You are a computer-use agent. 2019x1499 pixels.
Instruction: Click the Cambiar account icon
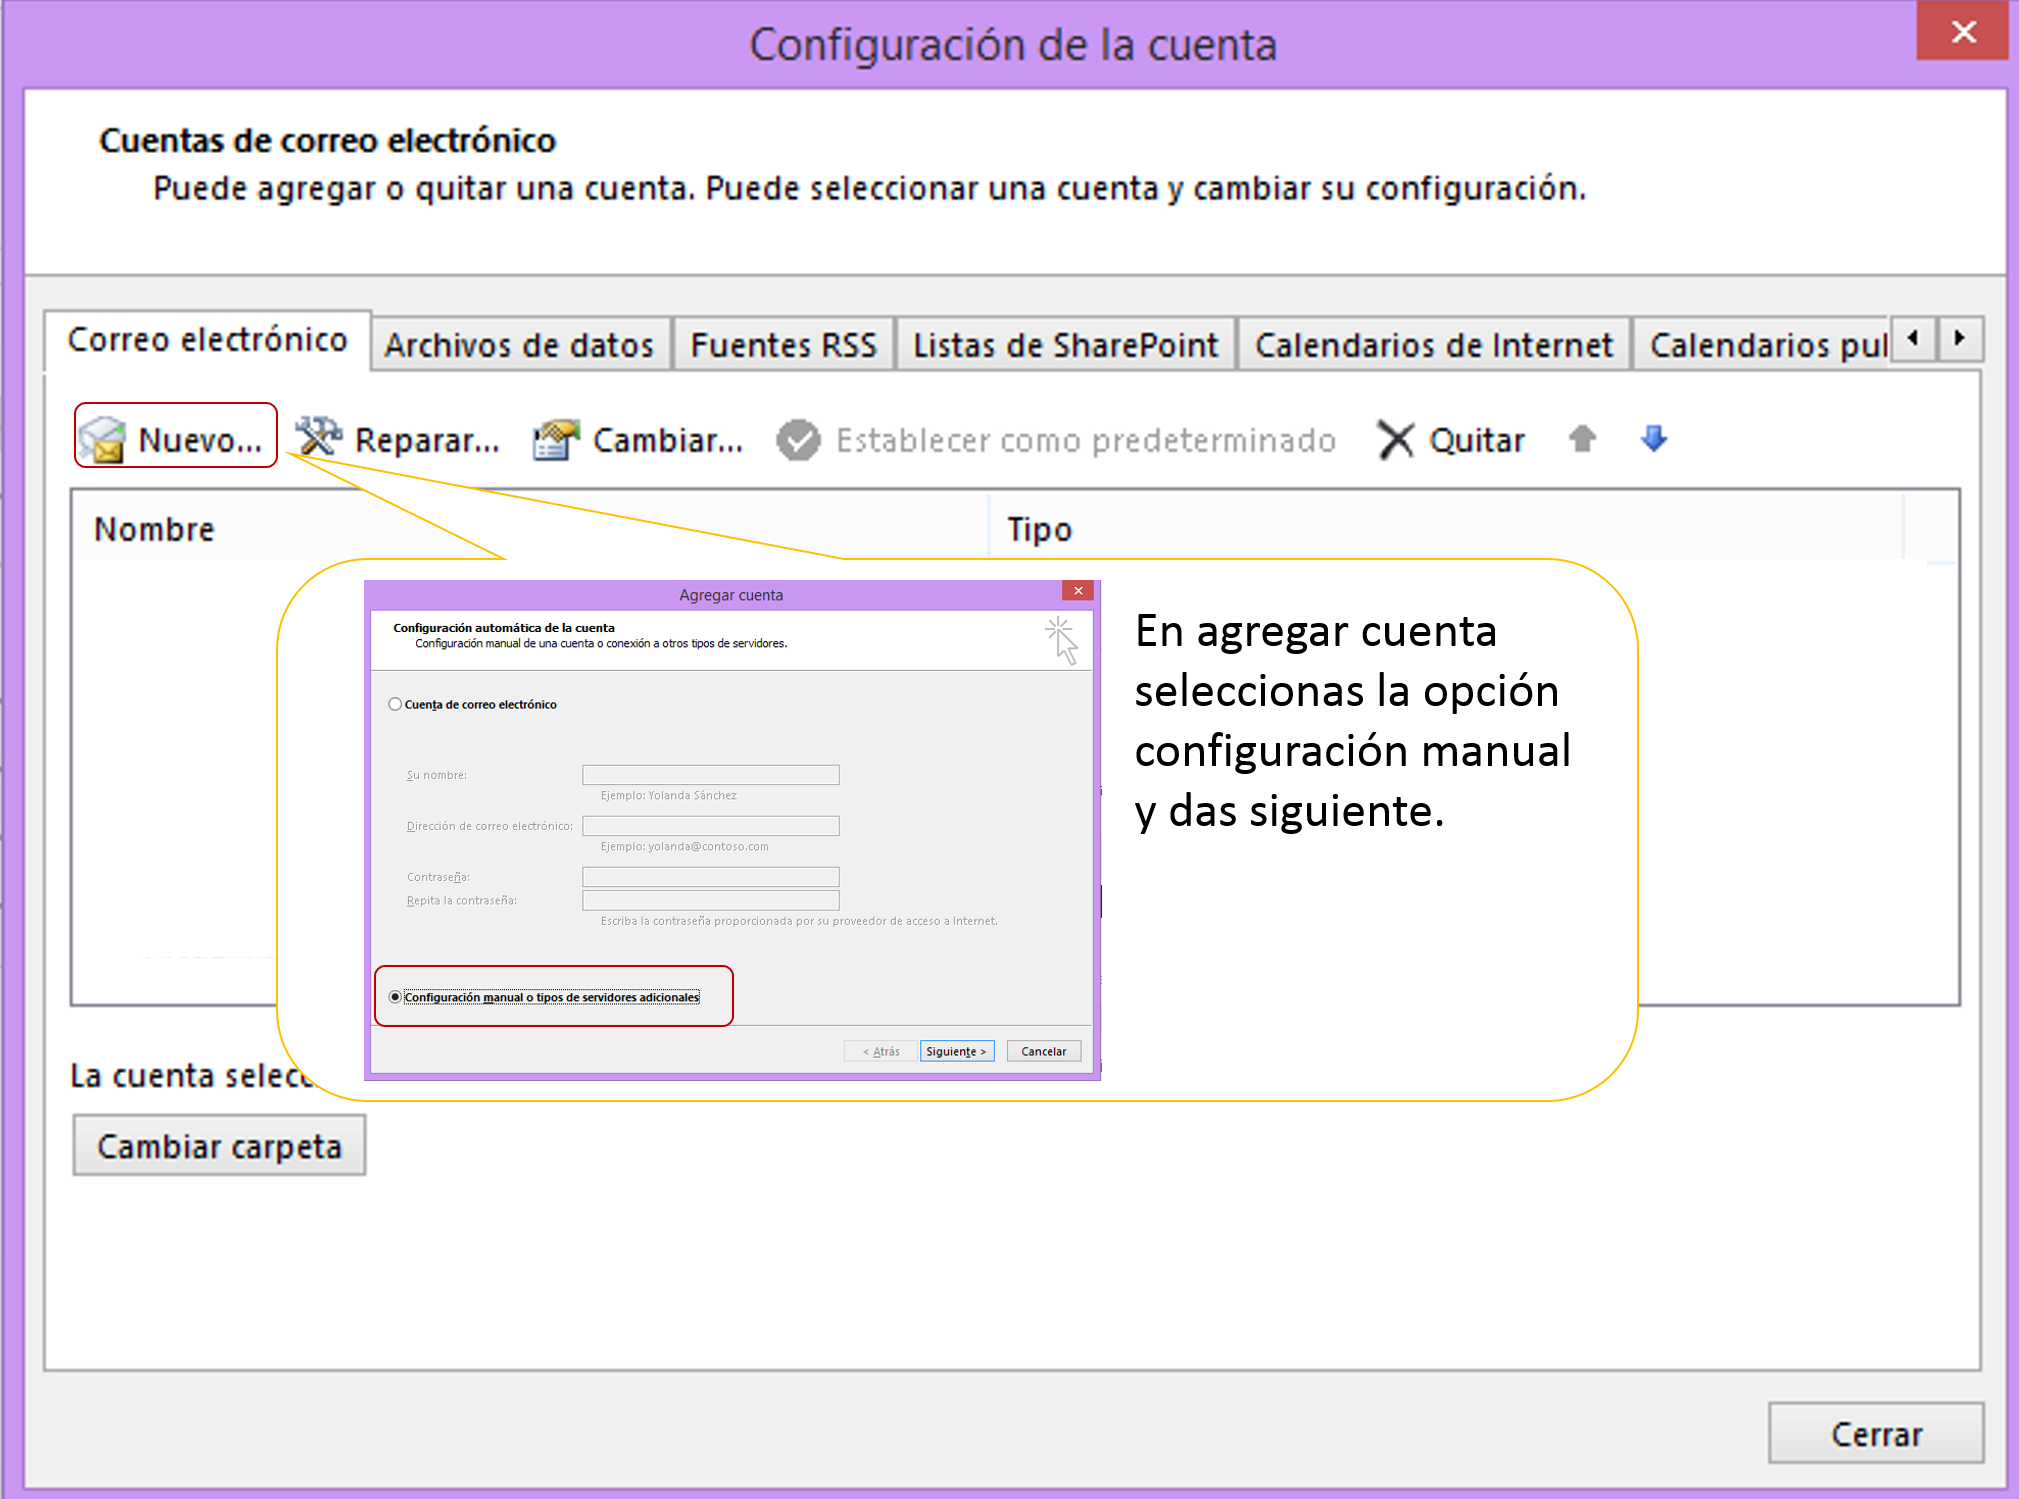[556, 439]
